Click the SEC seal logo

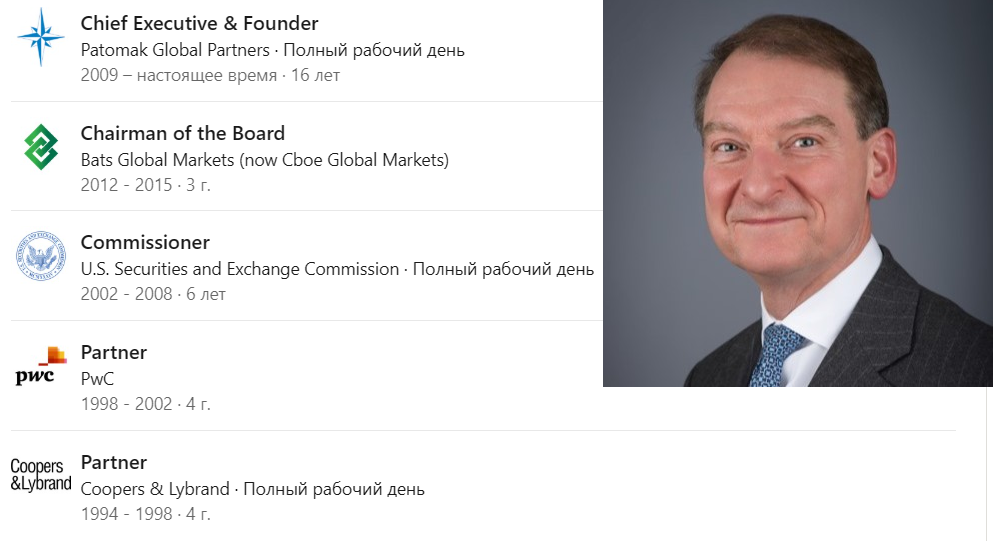[x=41, y=256]
